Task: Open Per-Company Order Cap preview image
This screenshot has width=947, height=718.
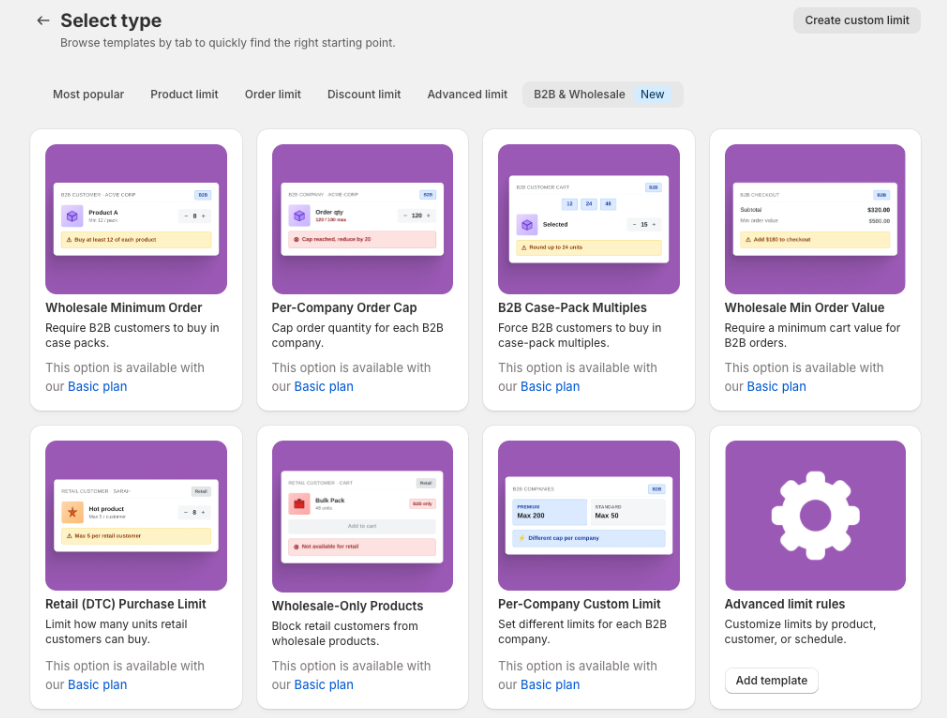Action: pos(362,219)
